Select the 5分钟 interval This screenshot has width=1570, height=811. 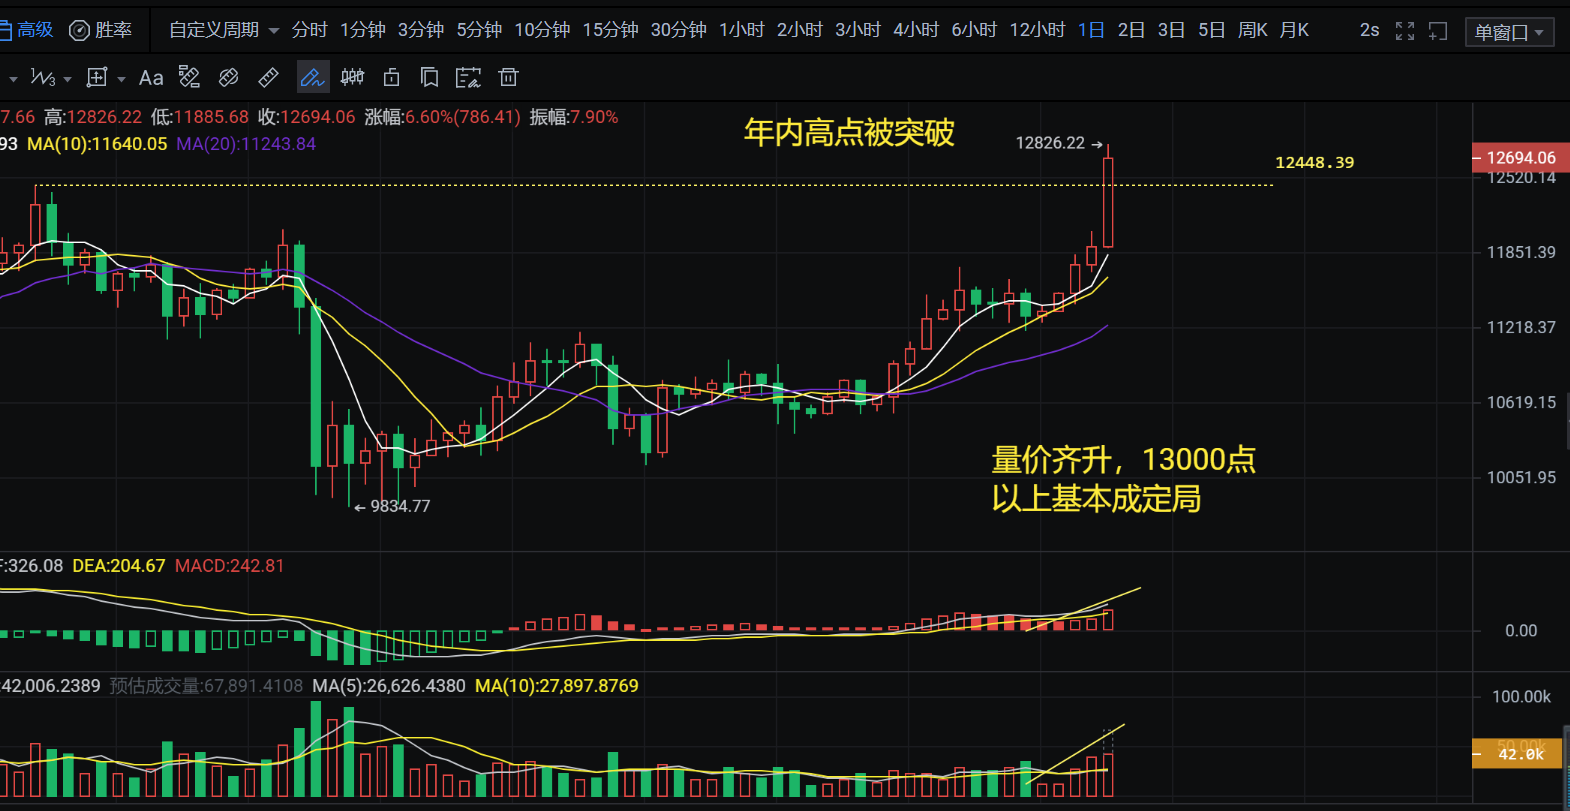point(479,30)
